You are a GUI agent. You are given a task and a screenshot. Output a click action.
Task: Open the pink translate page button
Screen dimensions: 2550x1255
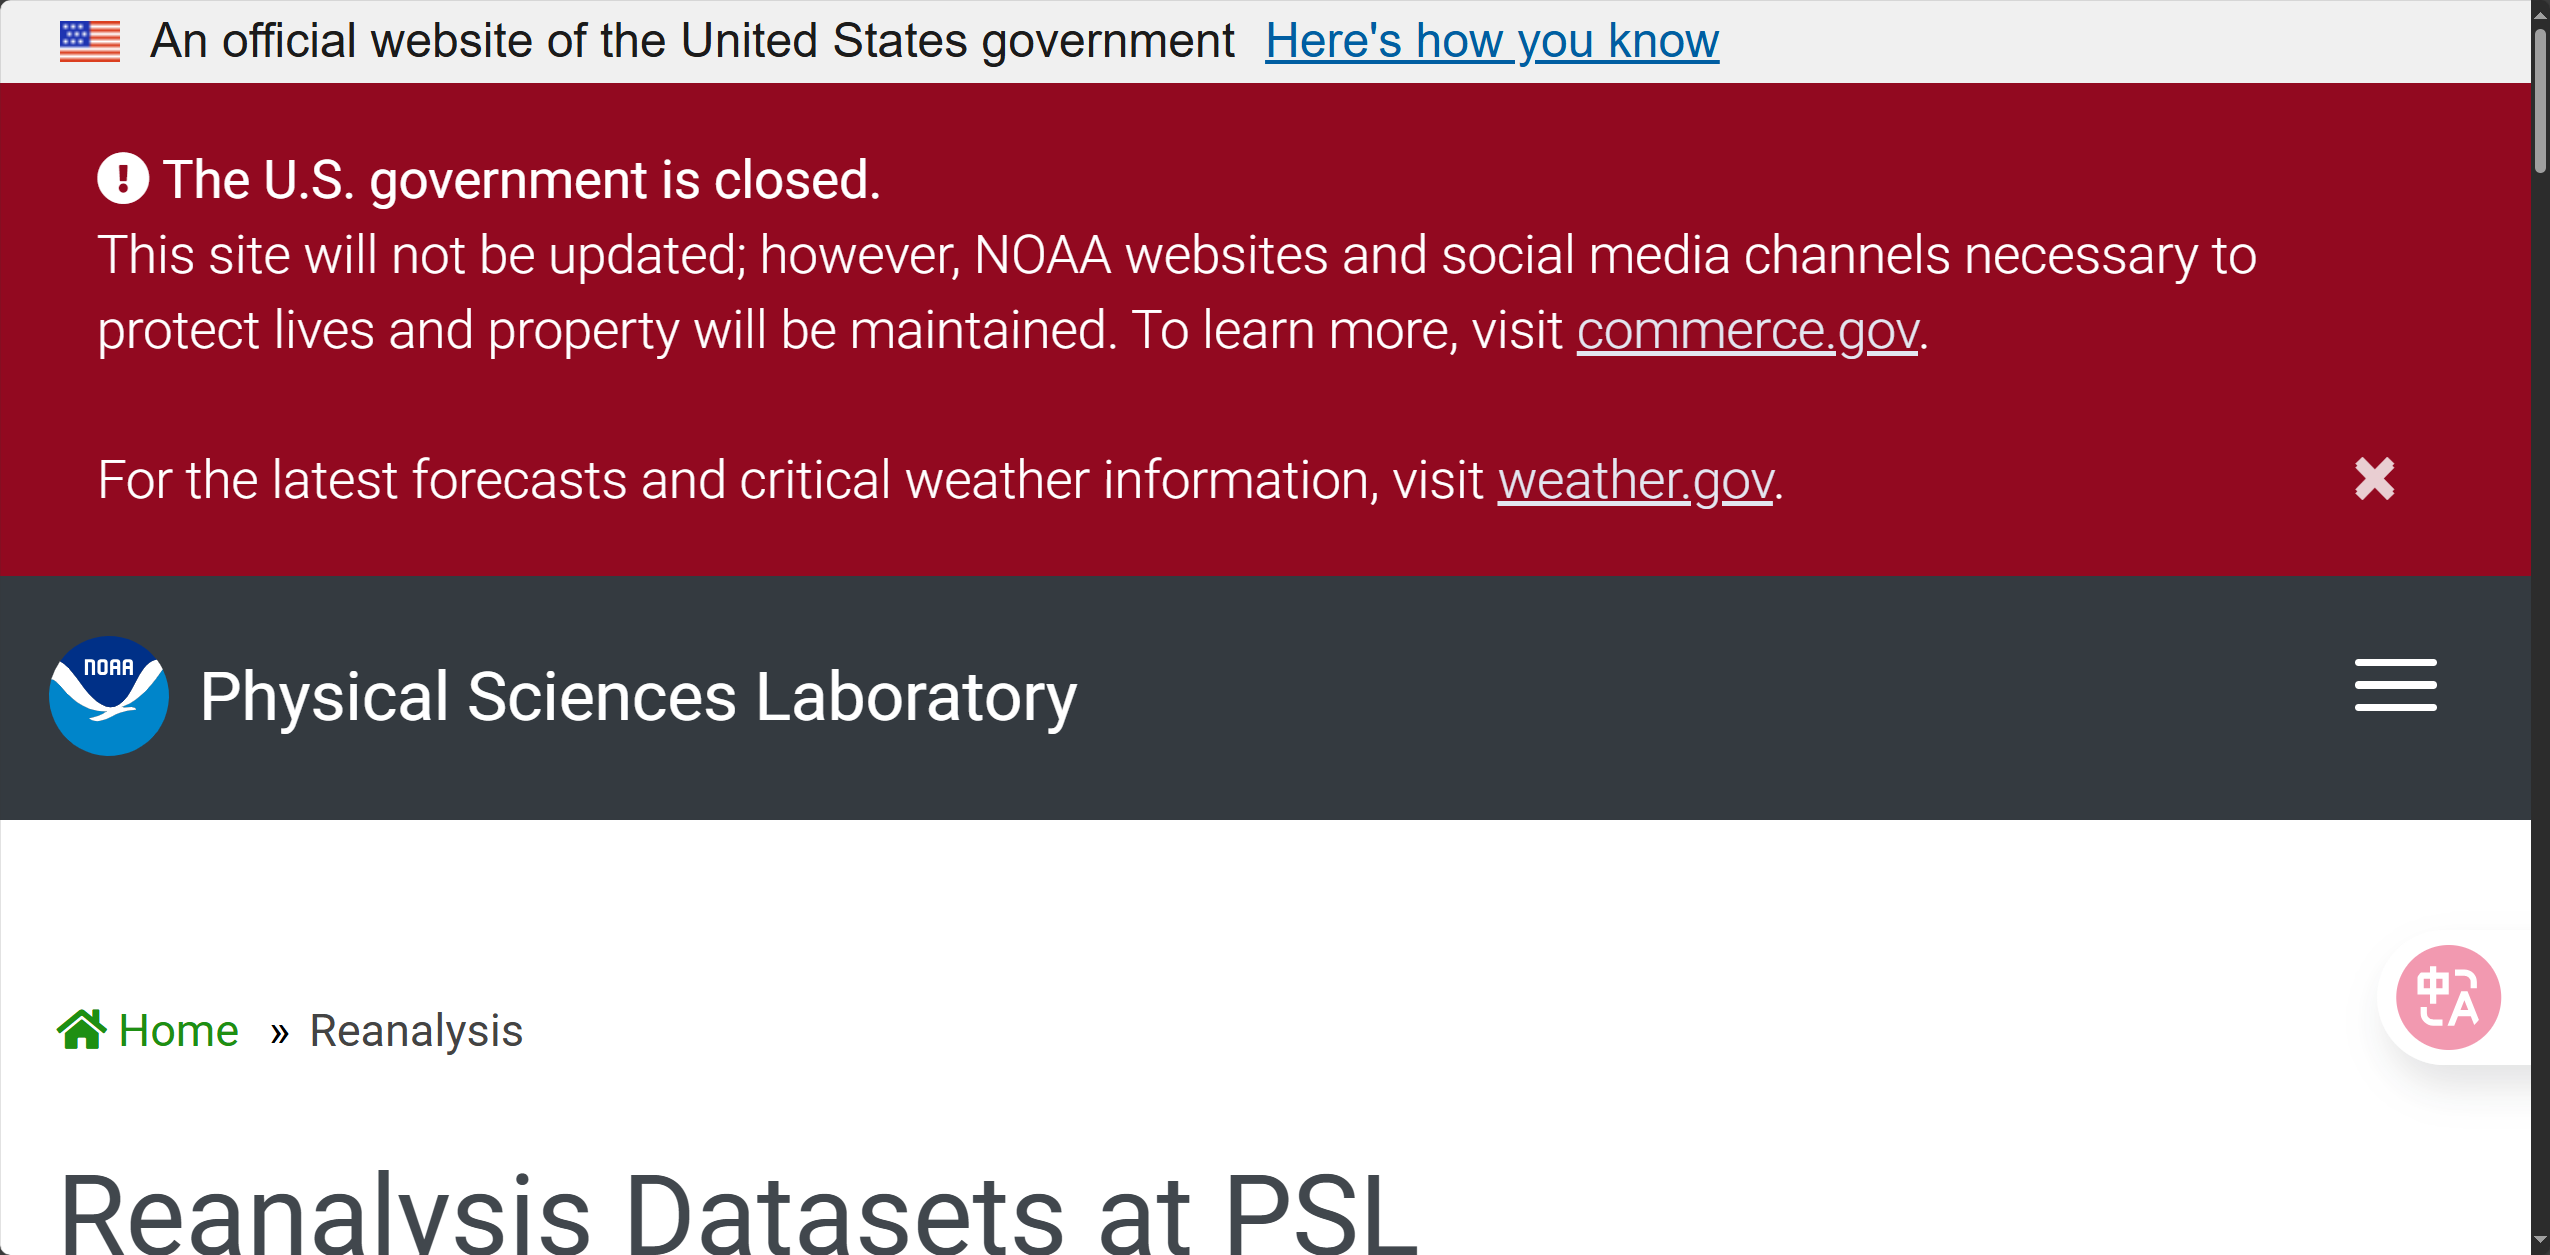click(2448, 997)
